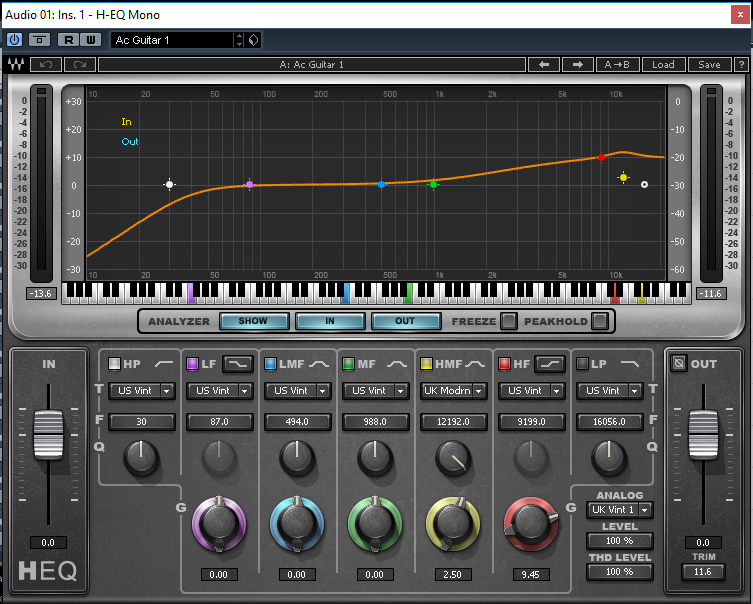This screenshot has width=753, height=604.
Task: Select the HMF bell shape icon
Action: [474, 364]
